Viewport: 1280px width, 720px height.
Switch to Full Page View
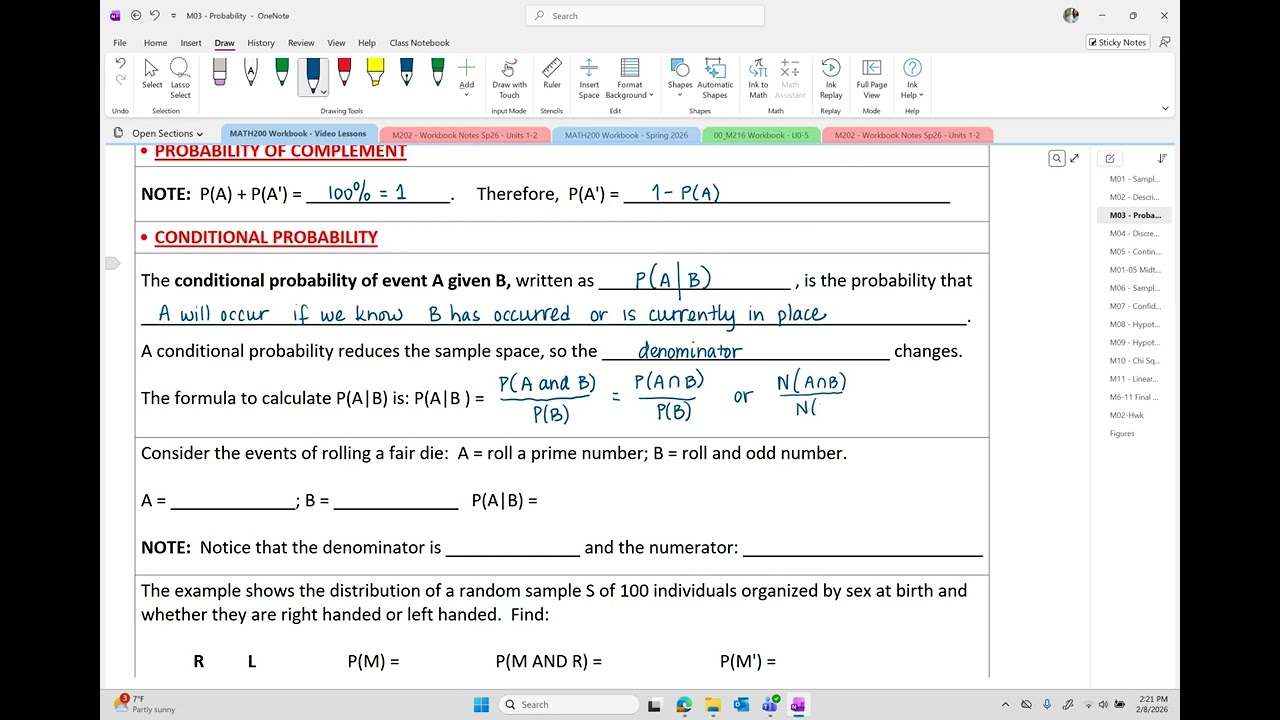(x=872, y=77)
